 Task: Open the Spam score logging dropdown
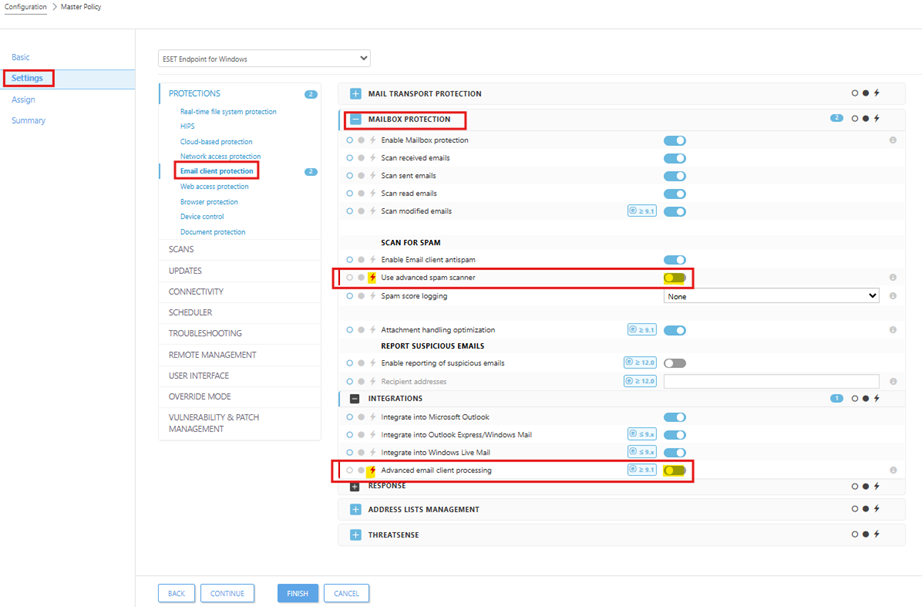pos(771,296)
